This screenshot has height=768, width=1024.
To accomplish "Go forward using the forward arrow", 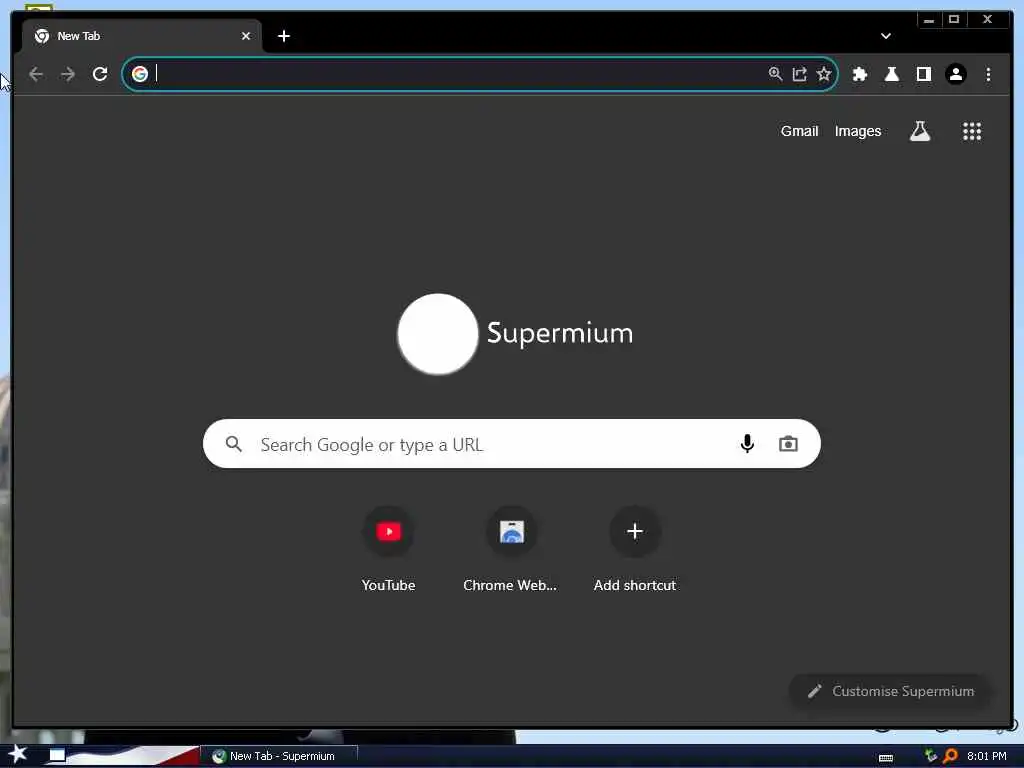I will point(68,74).
